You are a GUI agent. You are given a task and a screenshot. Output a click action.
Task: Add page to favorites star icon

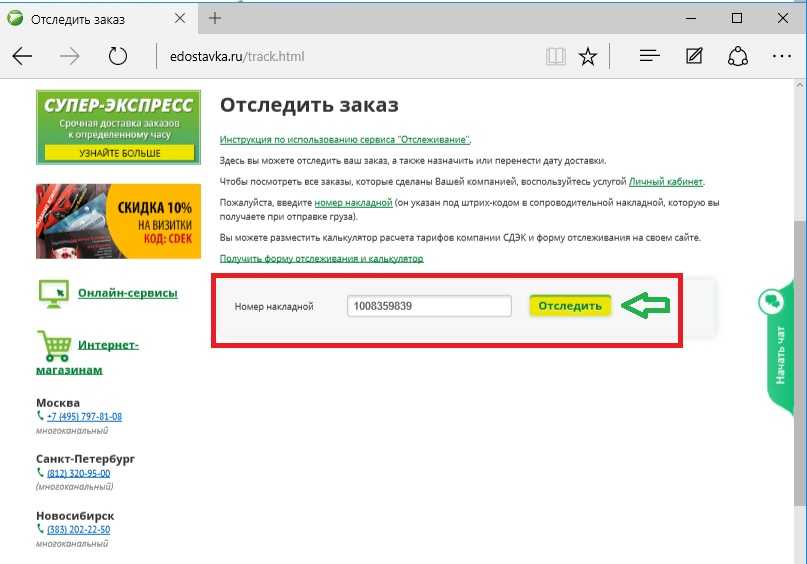tap(588, 57)
